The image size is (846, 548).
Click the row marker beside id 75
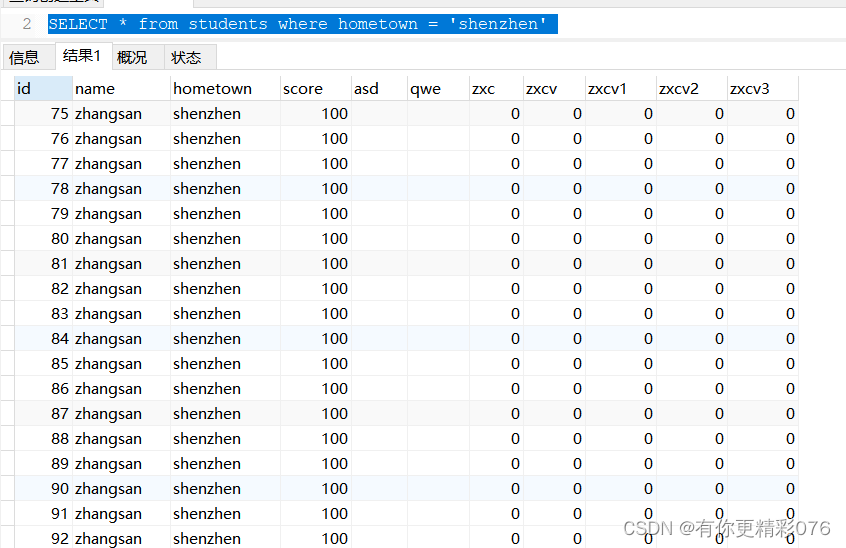click(8, 114)
